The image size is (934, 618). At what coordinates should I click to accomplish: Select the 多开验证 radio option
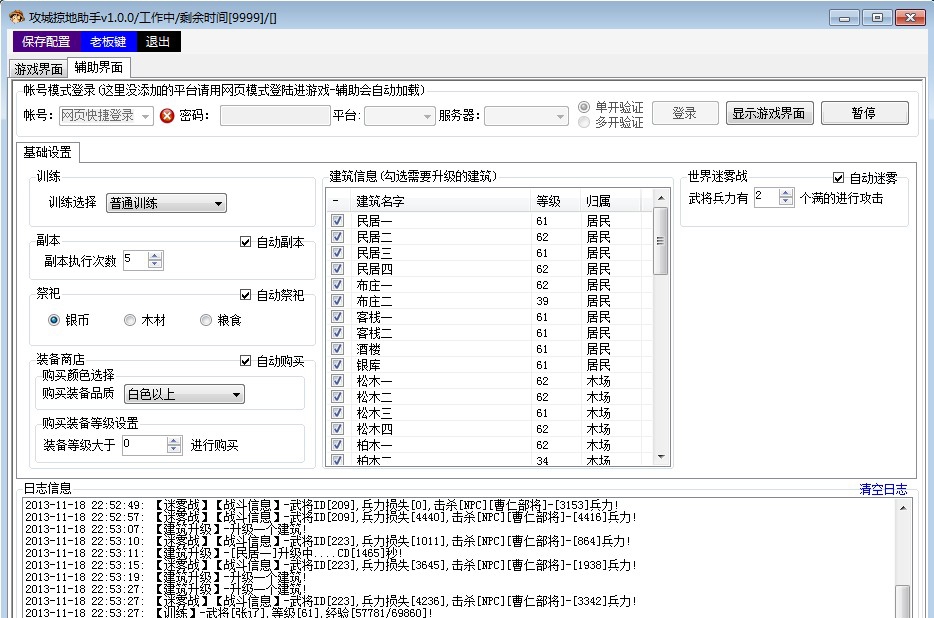pos(585,122)
